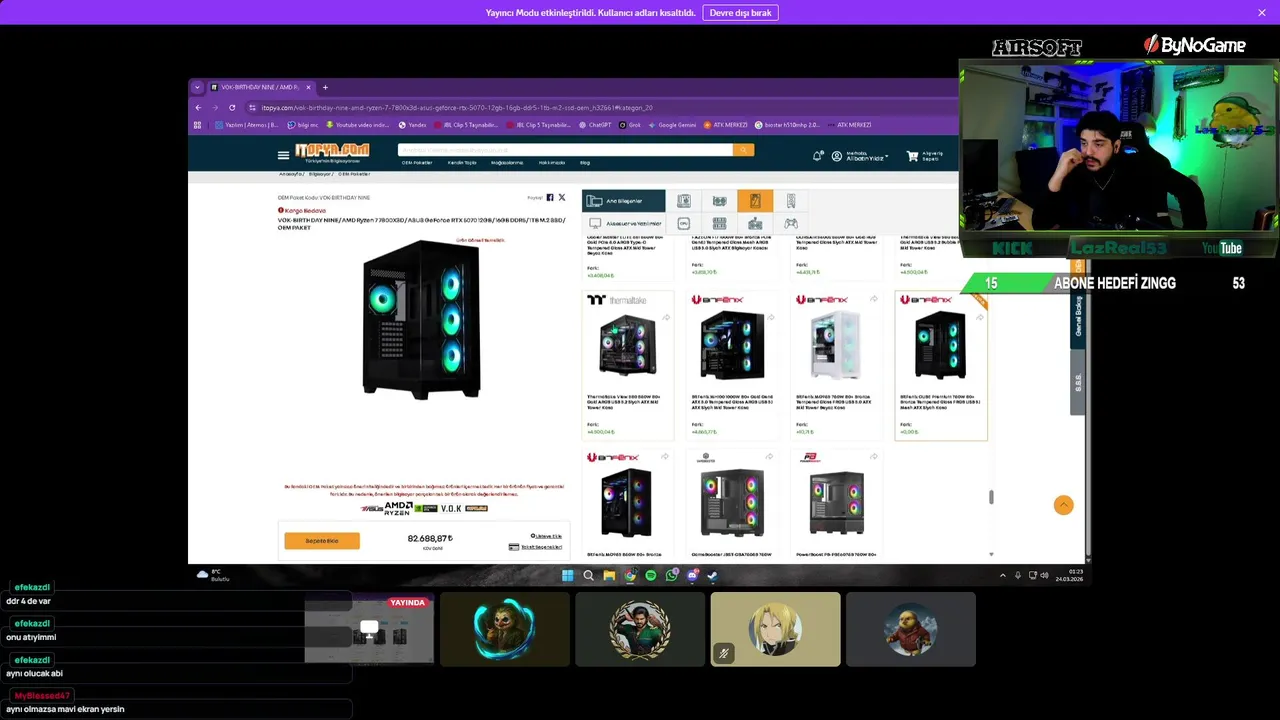1280x720 pixels.
Task: Choose the PowerBoost case card
Action: [x=836, y=504]
